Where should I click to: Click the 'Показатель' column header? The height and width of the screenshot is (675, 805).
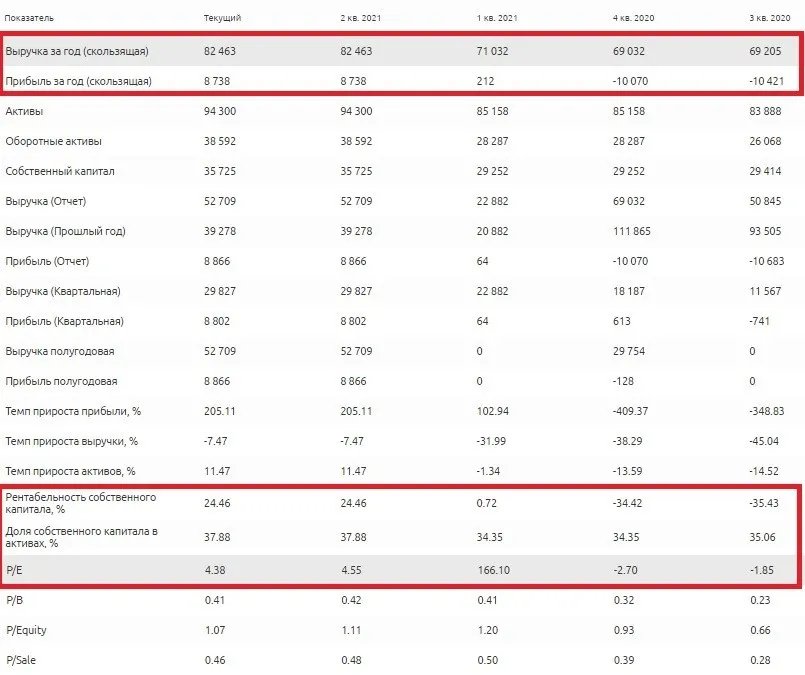click(29, 18)
